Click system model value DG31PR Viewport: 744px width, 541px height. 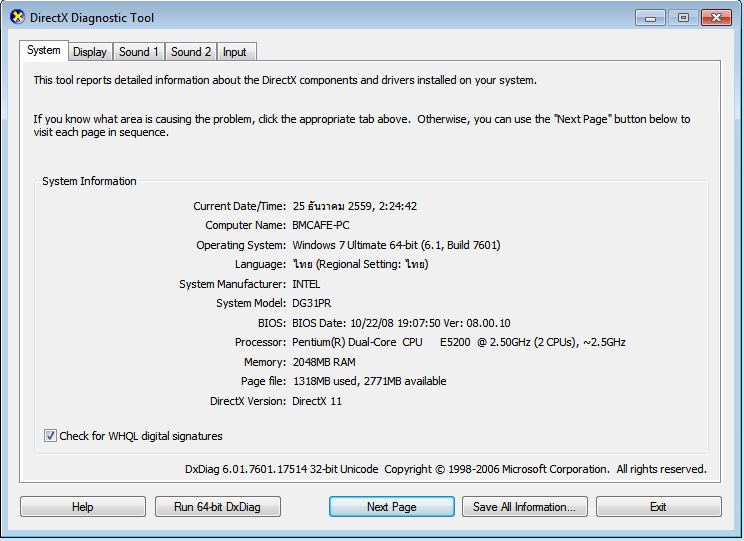[x=311, y=303]
